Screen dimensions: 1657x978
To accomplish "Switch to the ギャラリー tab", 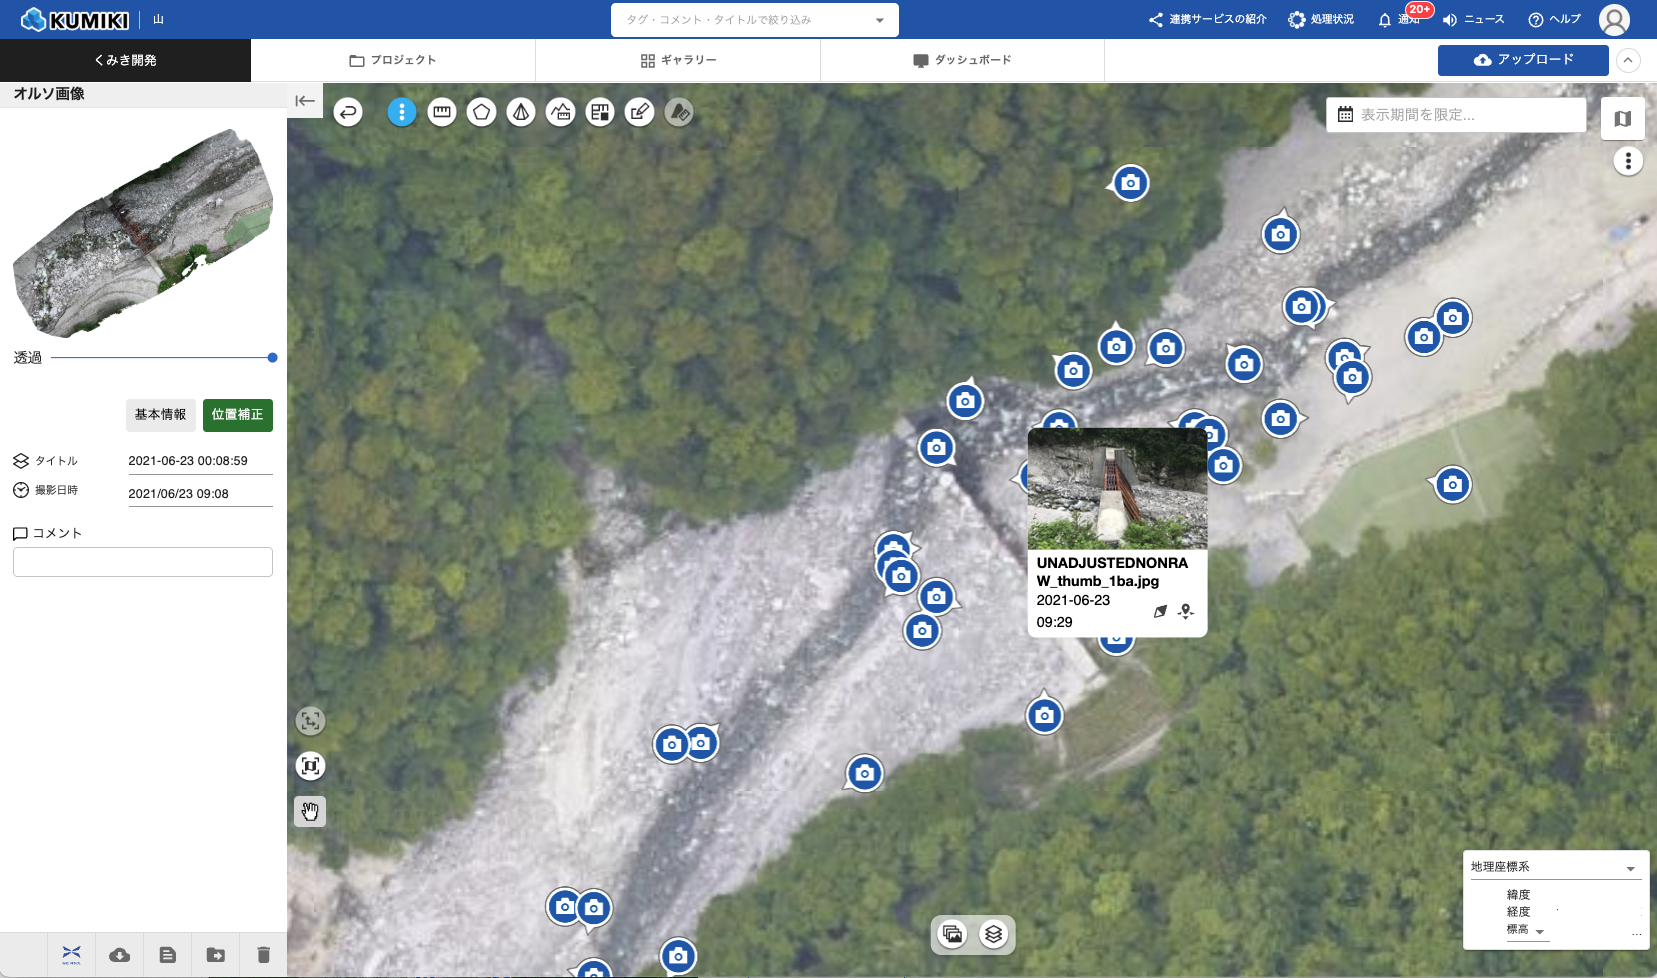I will (678, 60).
